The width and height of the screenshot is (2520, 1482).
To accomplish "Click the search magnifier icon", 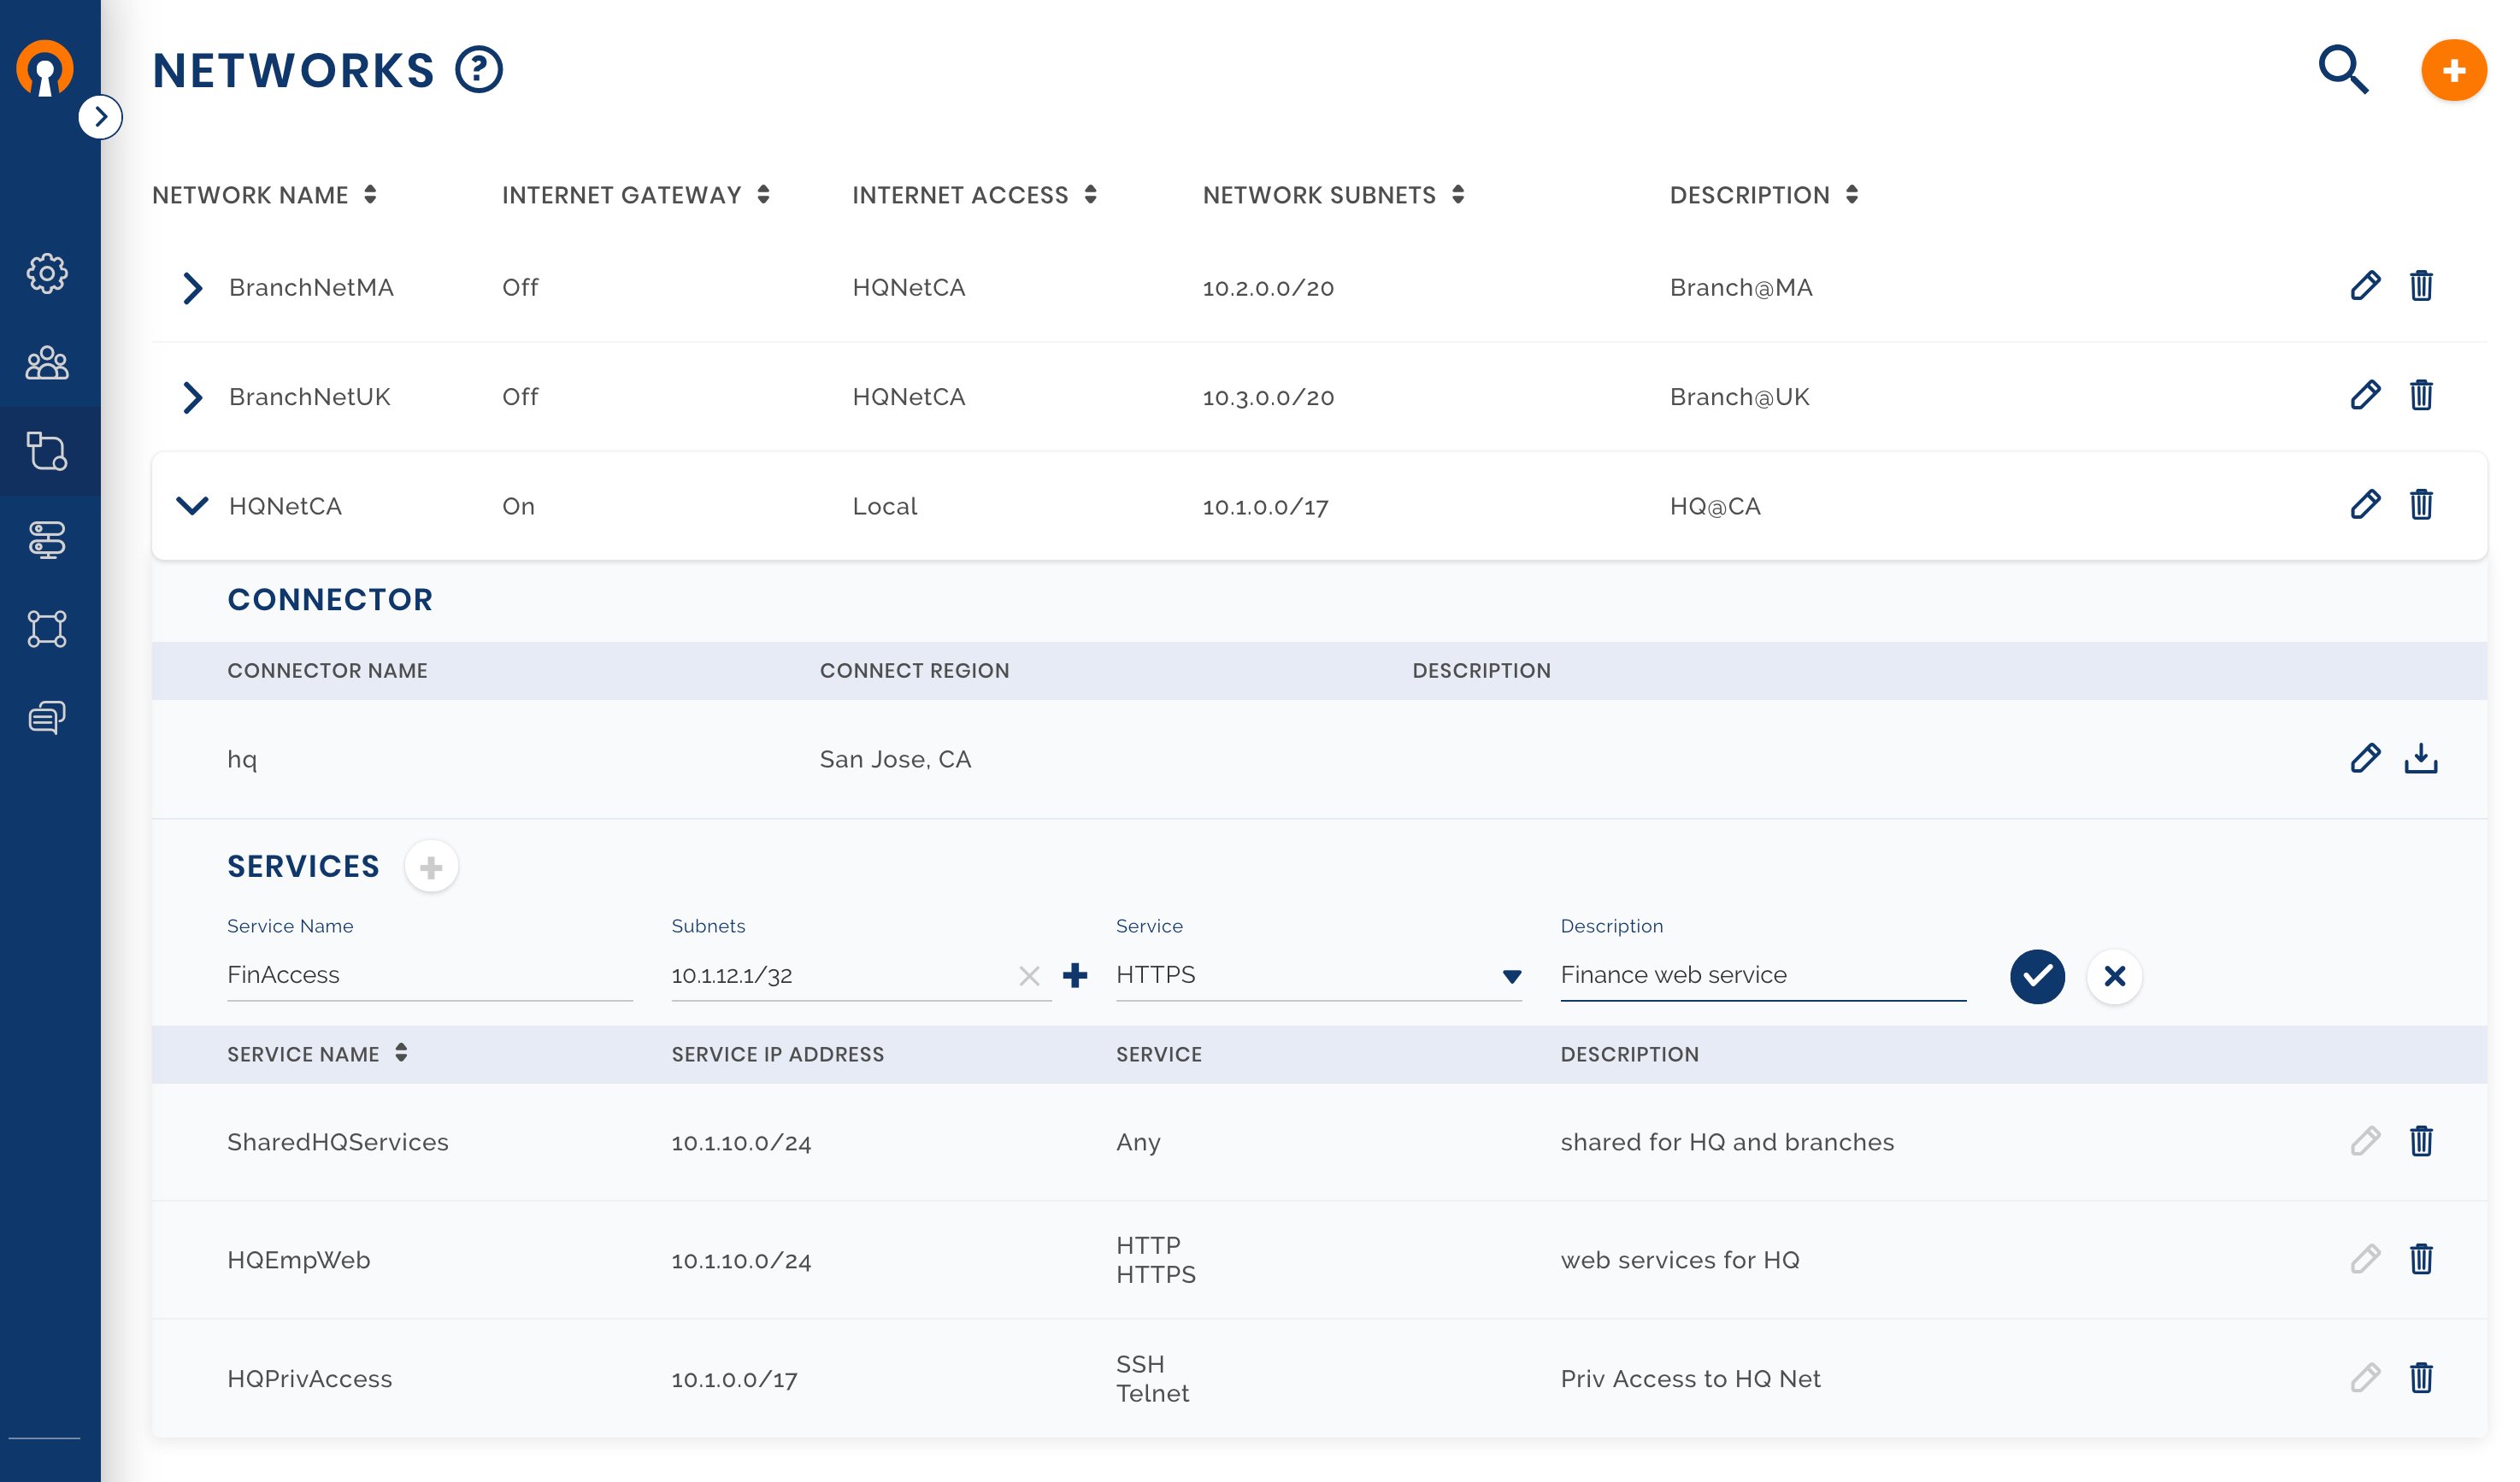I will (x=2342, y=70).
